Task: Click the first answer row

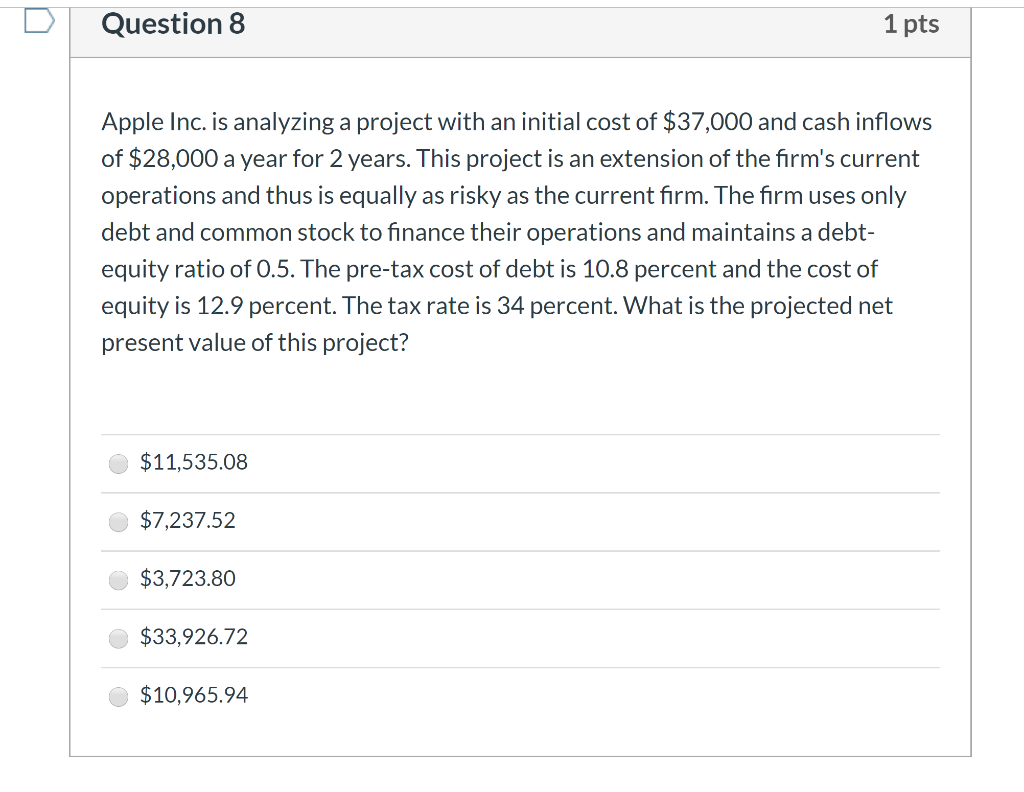Action: tap(520, 462)
